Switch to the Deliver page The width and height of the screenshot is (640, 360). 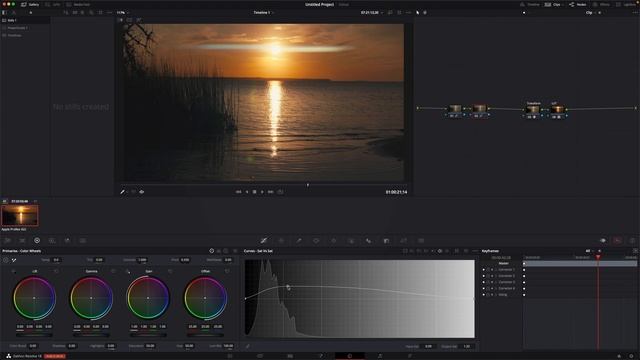pos(410,356)
